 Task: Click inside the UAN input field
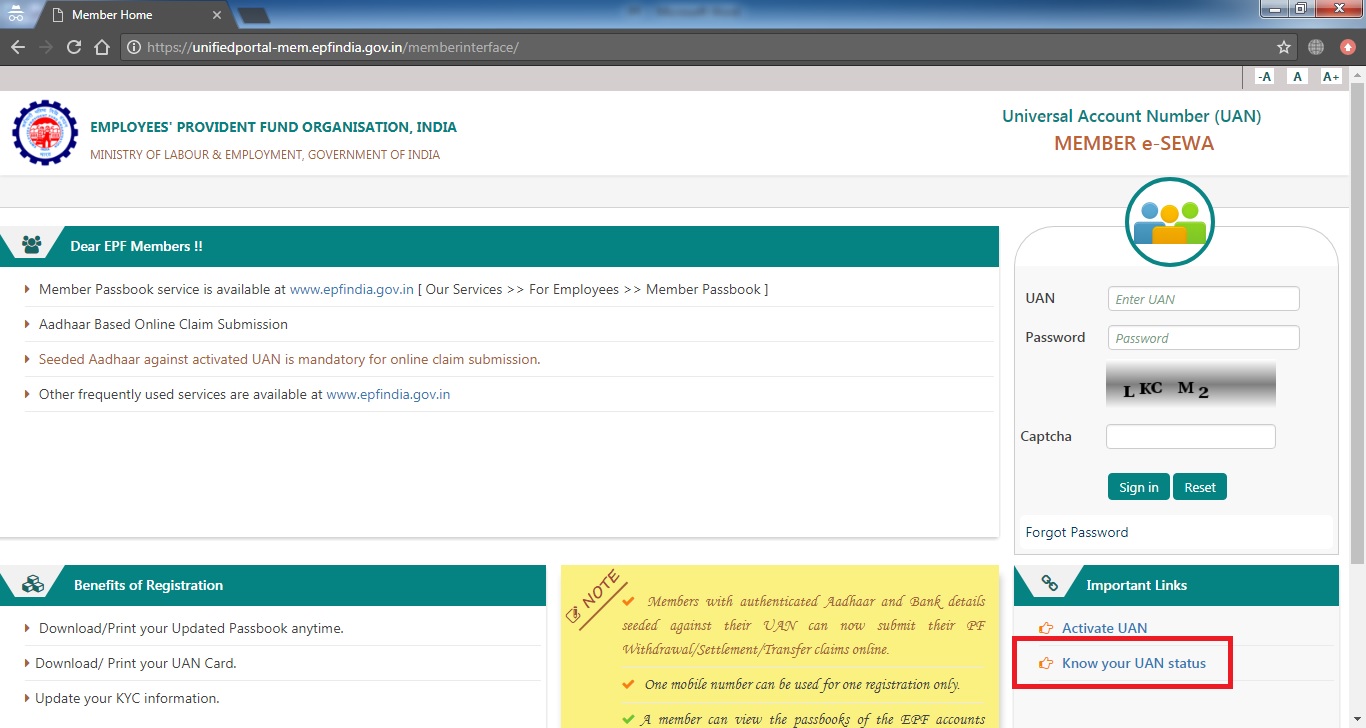coord(1202,298)
